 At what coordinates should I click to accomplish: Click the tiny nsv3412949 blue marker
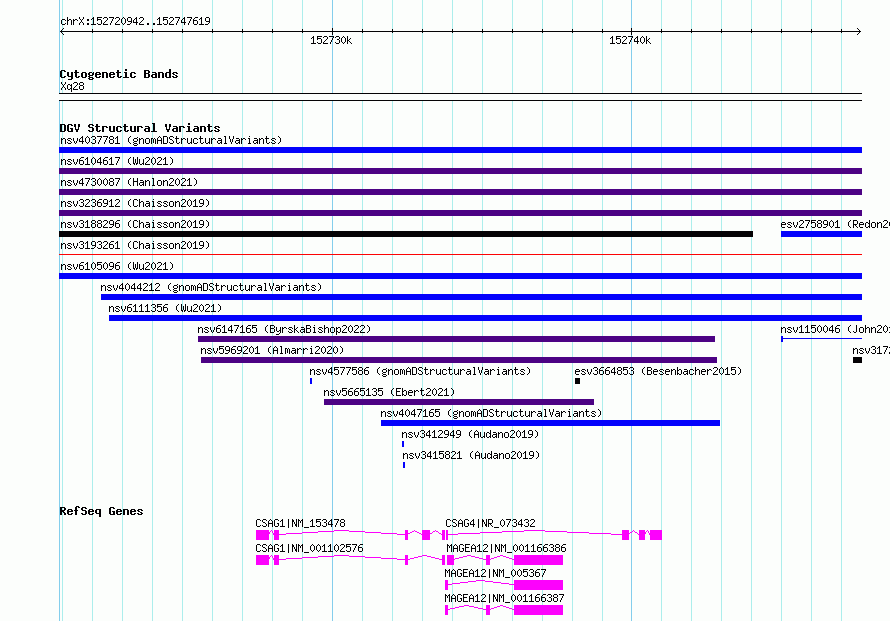403,444
